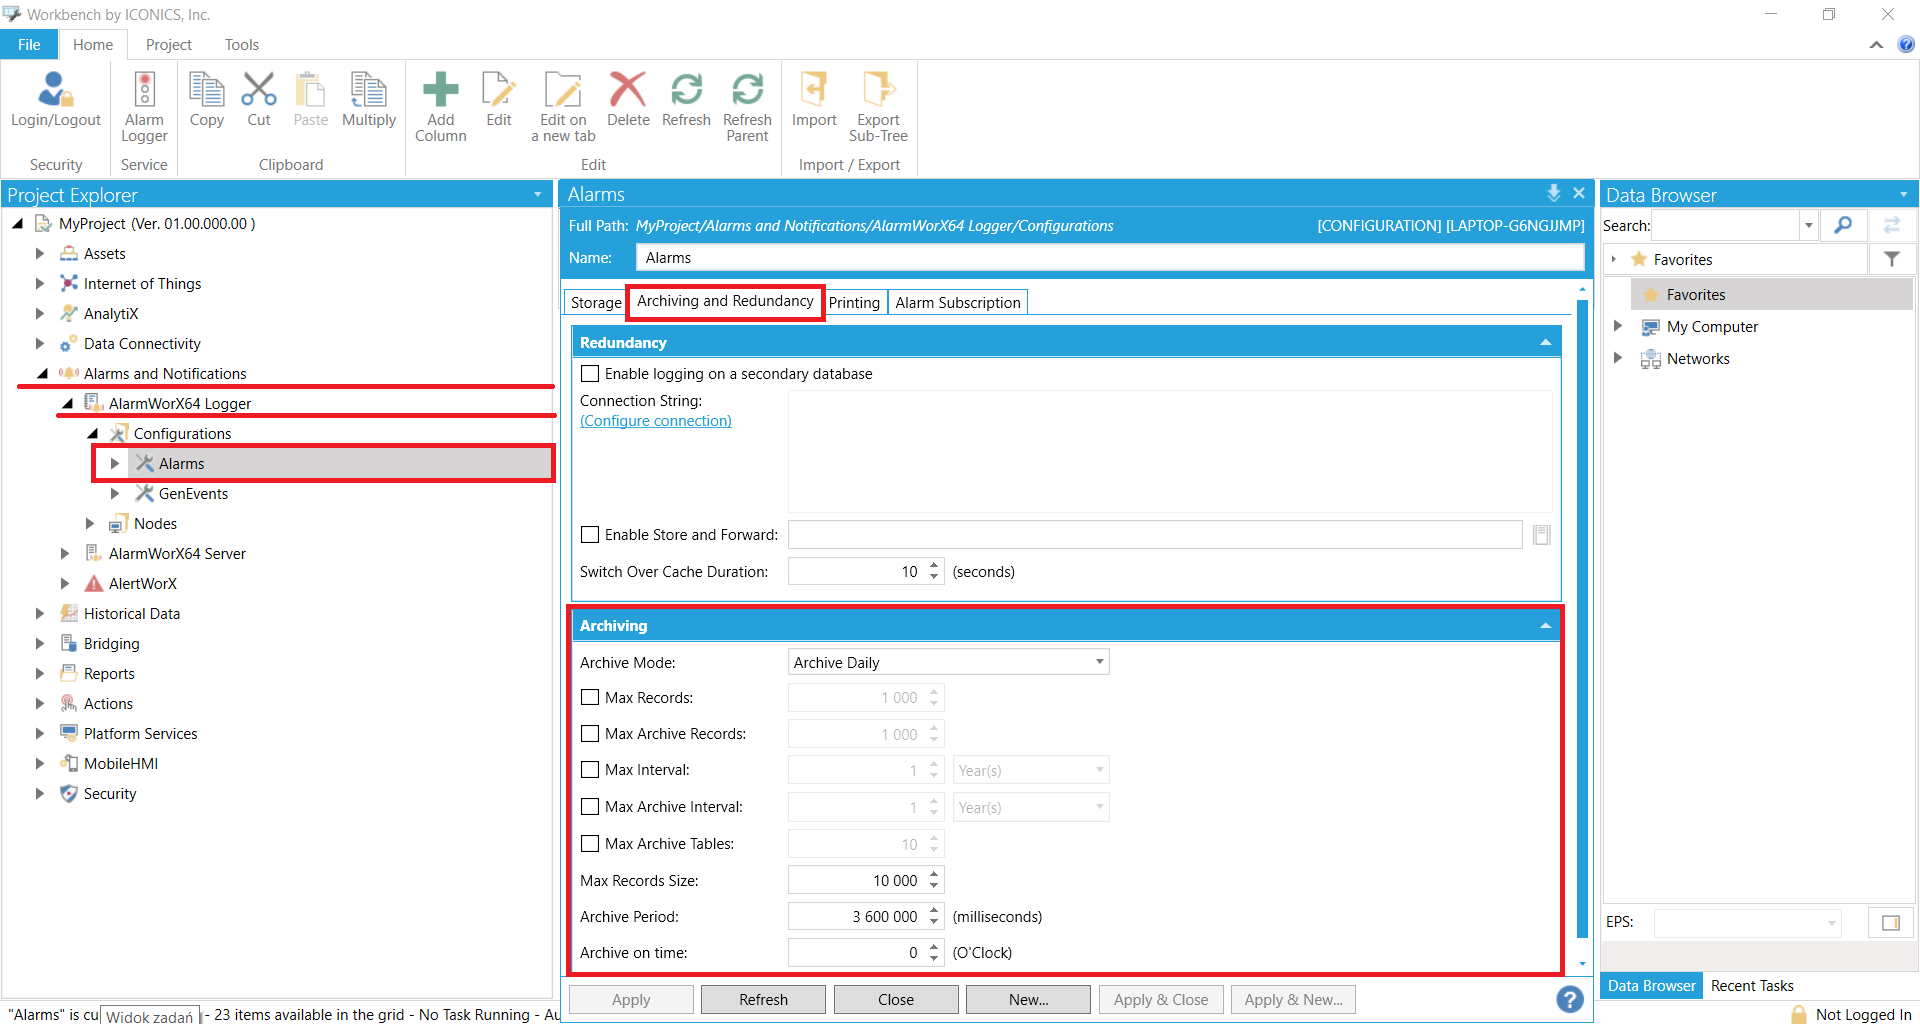This screenshot has width=1920, height=1024.
Task: Expand the Internet of Things node
Action: [40, 284]
